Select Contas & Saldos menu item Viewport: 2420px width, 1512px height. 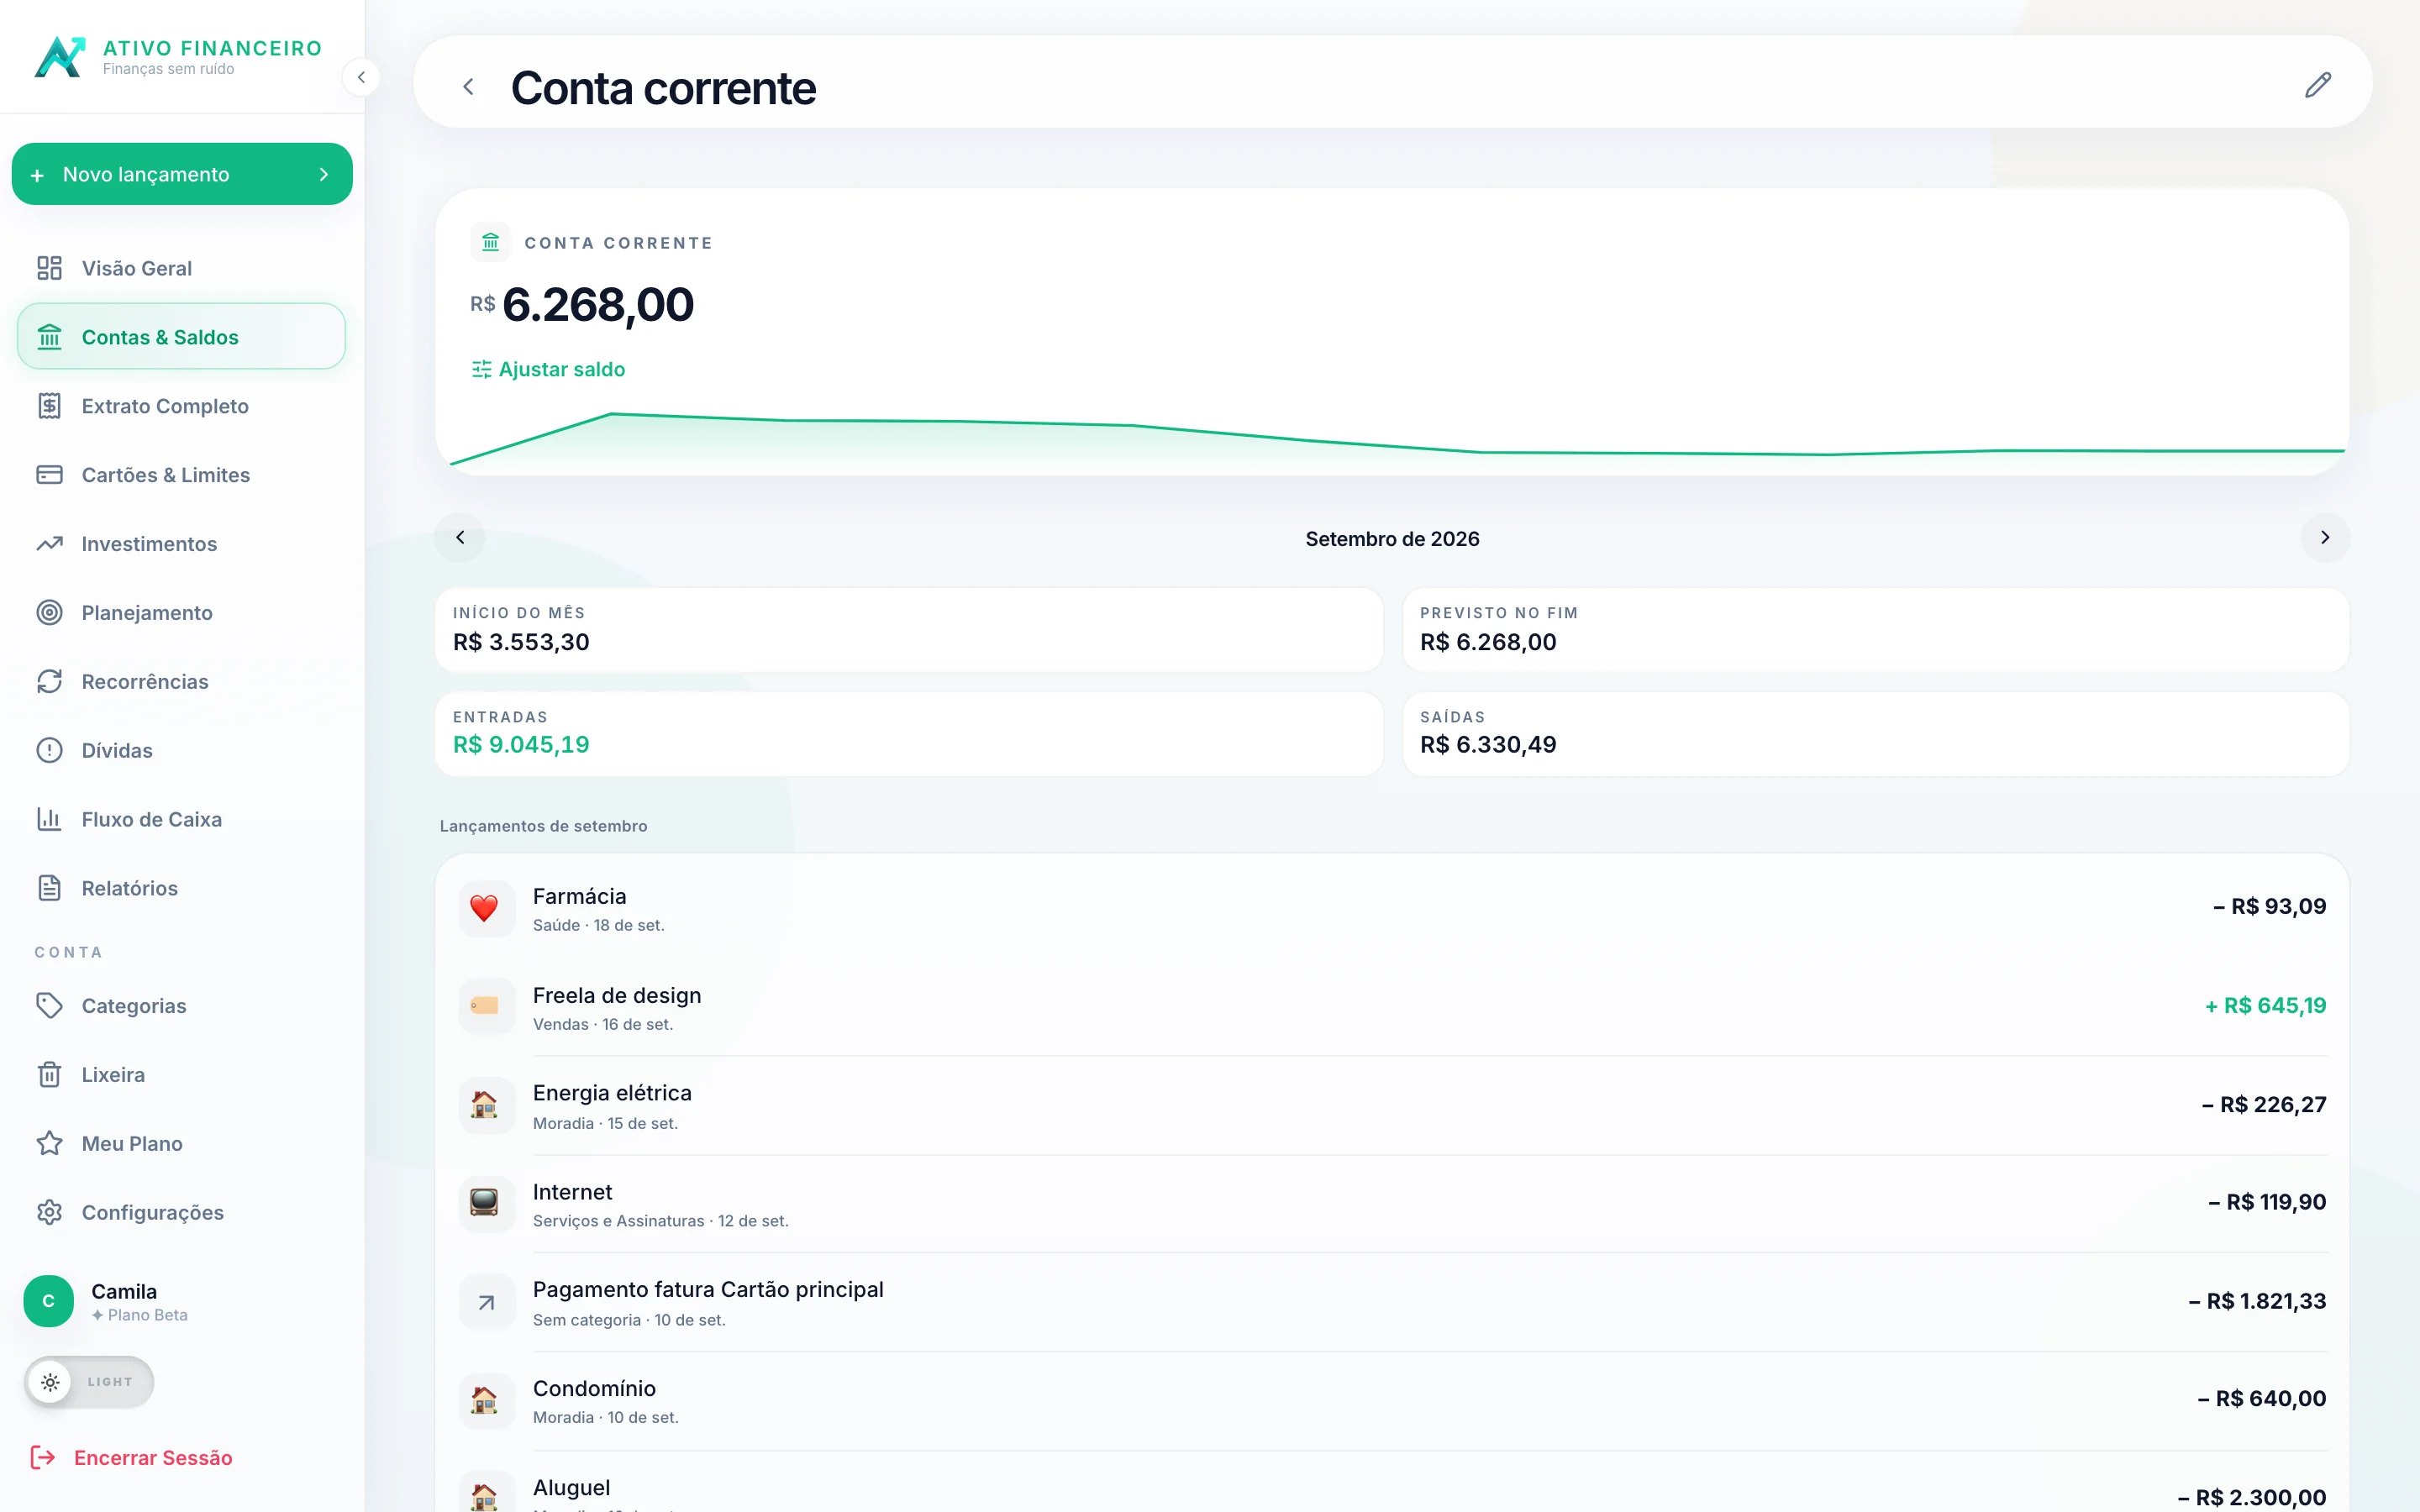click(181, 337)
